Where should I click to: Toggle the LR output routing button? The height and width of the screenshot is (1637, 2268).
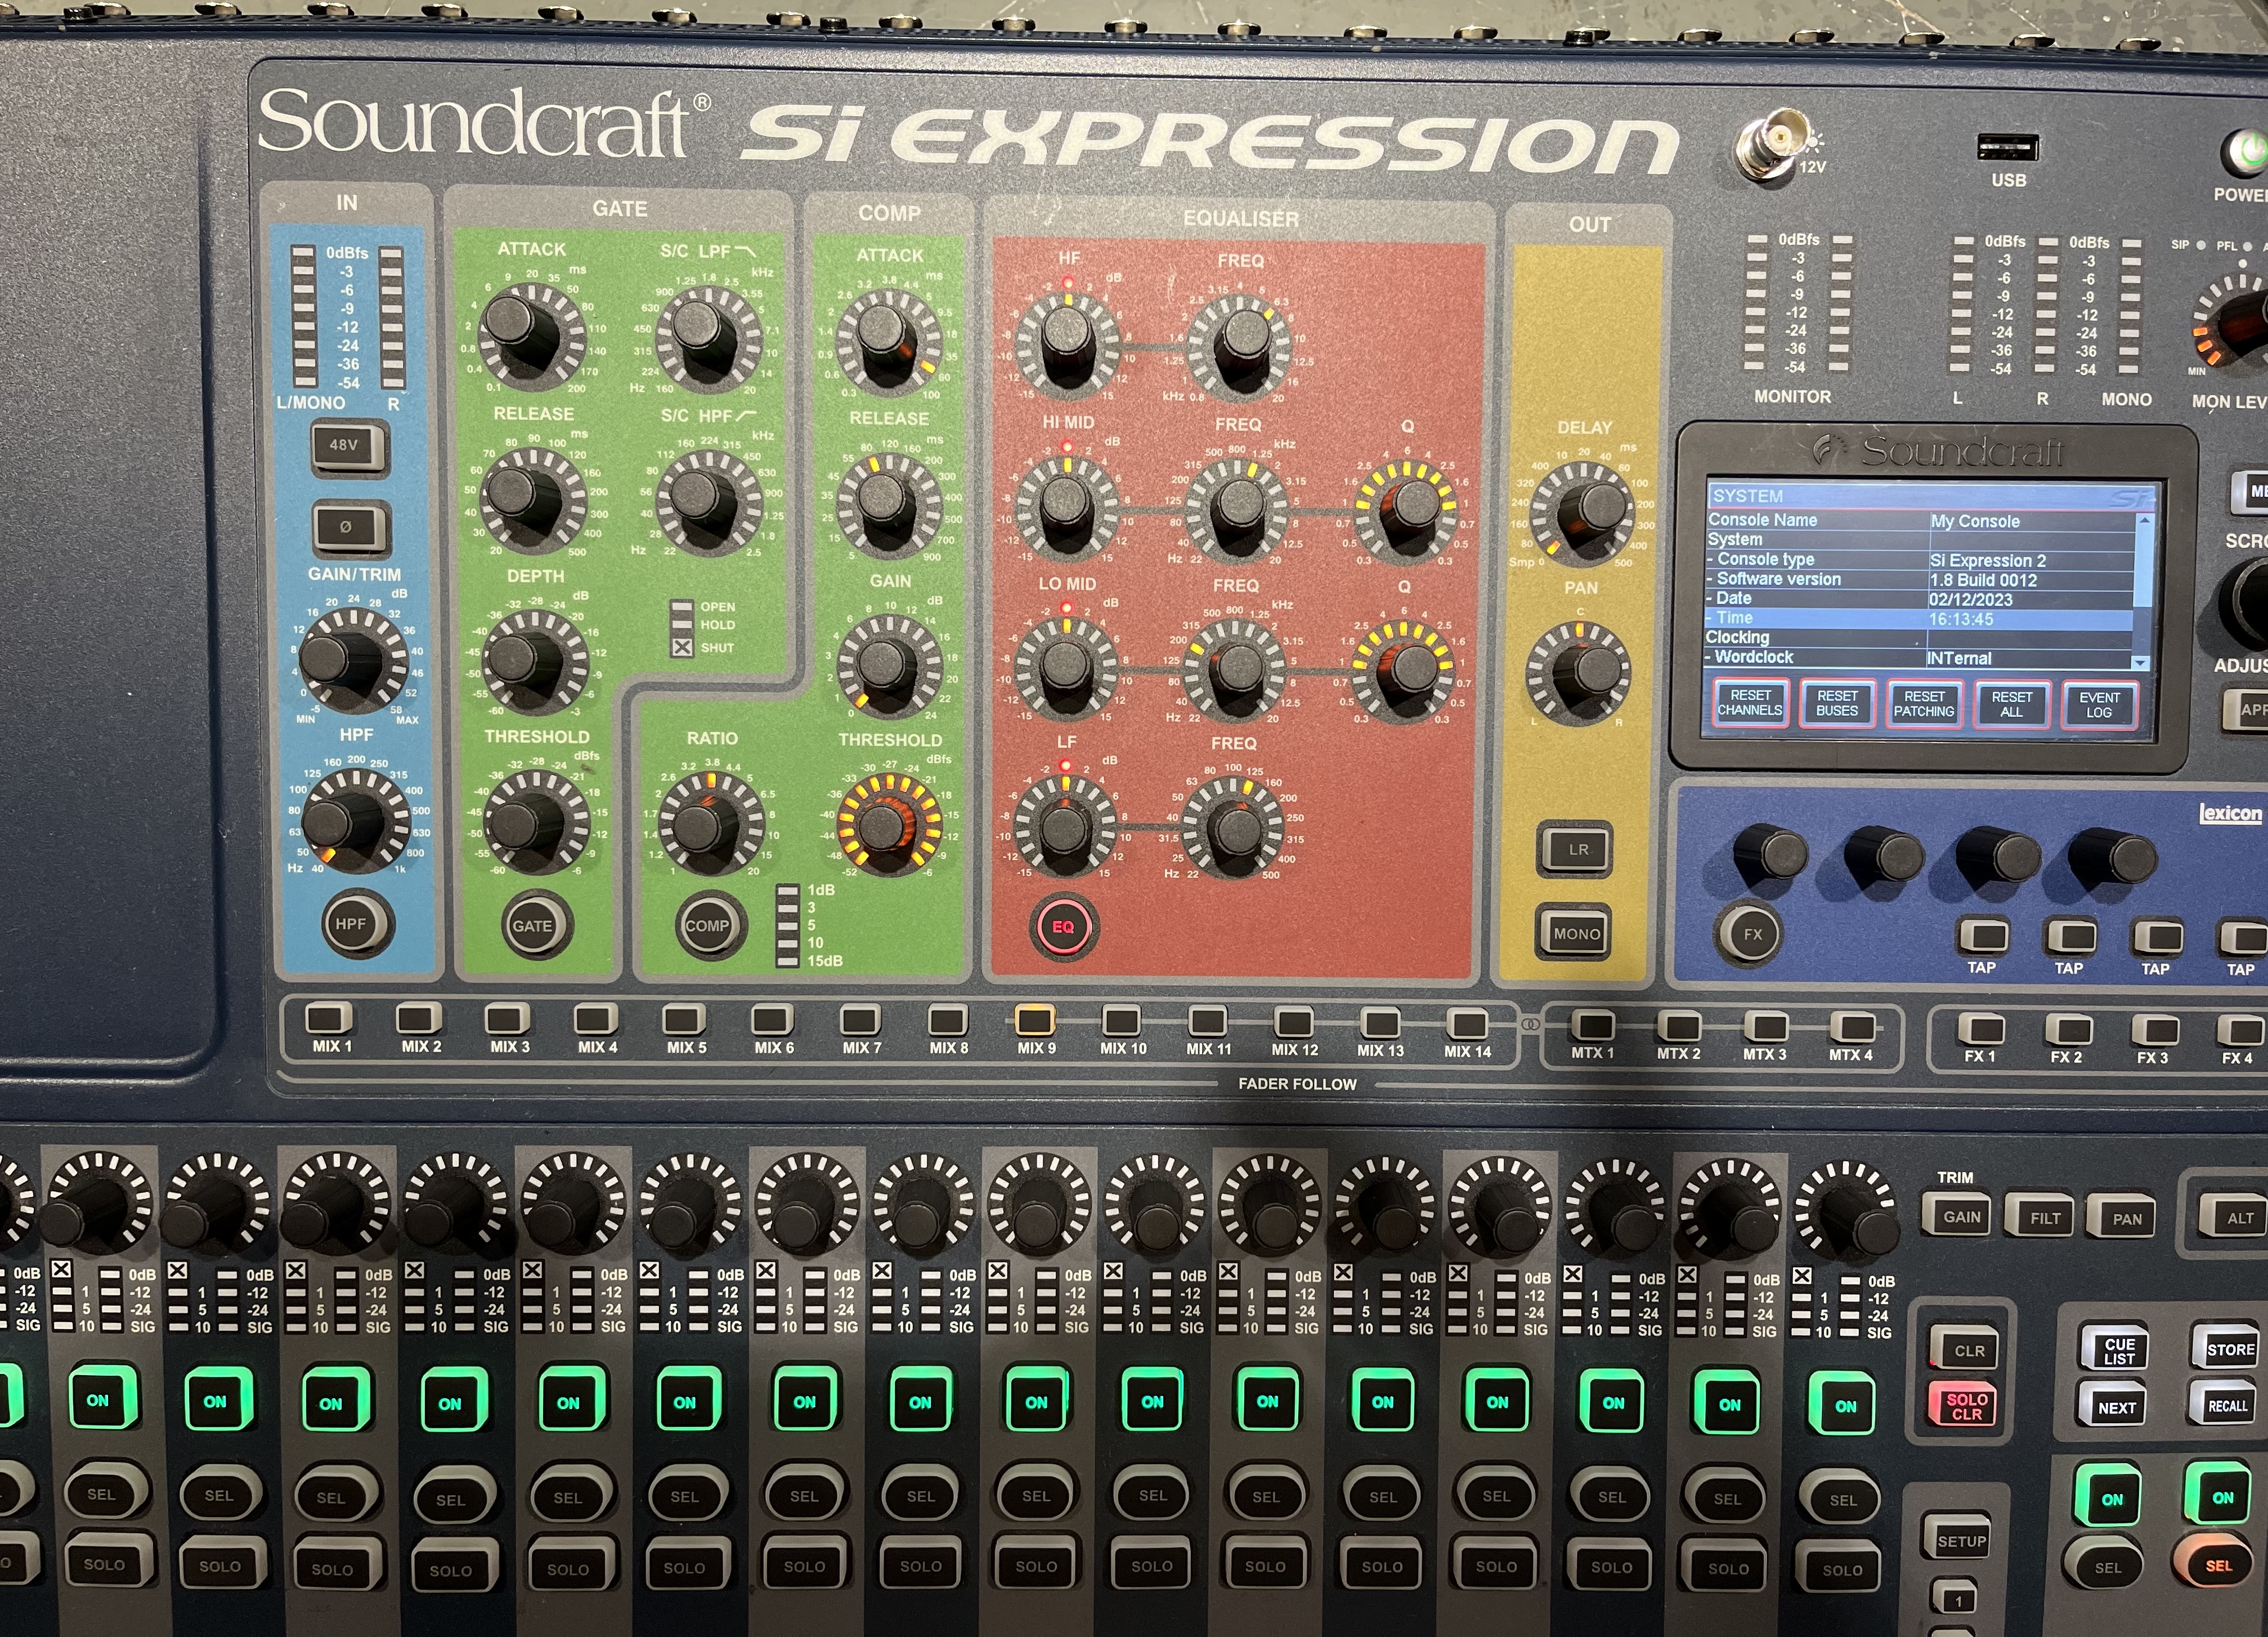coord(1577,850)
